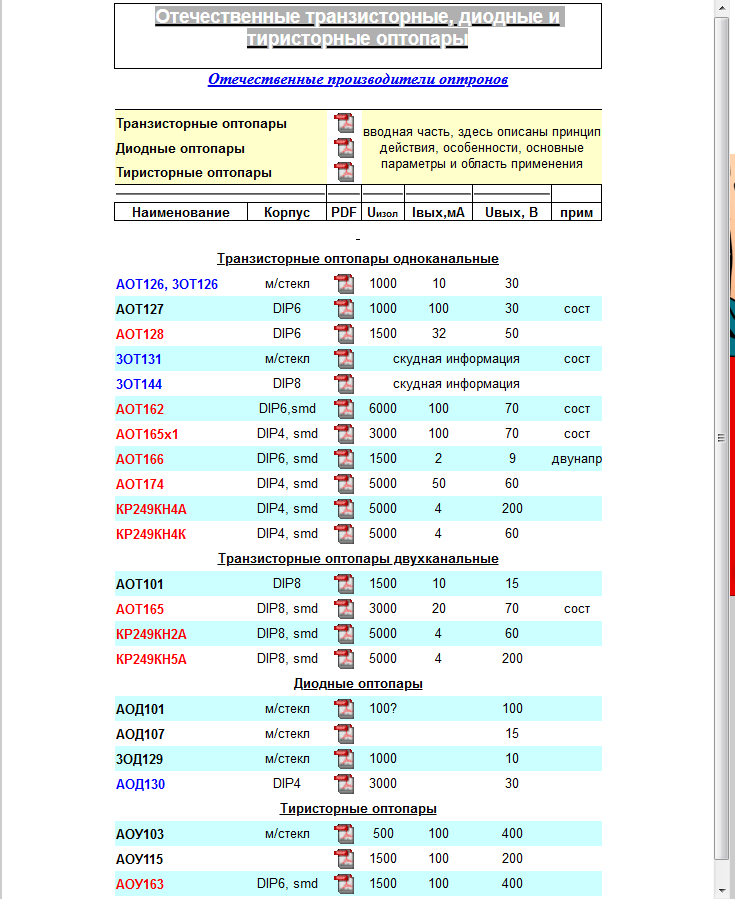
Task: Open PDF icon for АОУ103 thyristor optocoupler
Action: [x=344, y=834]
